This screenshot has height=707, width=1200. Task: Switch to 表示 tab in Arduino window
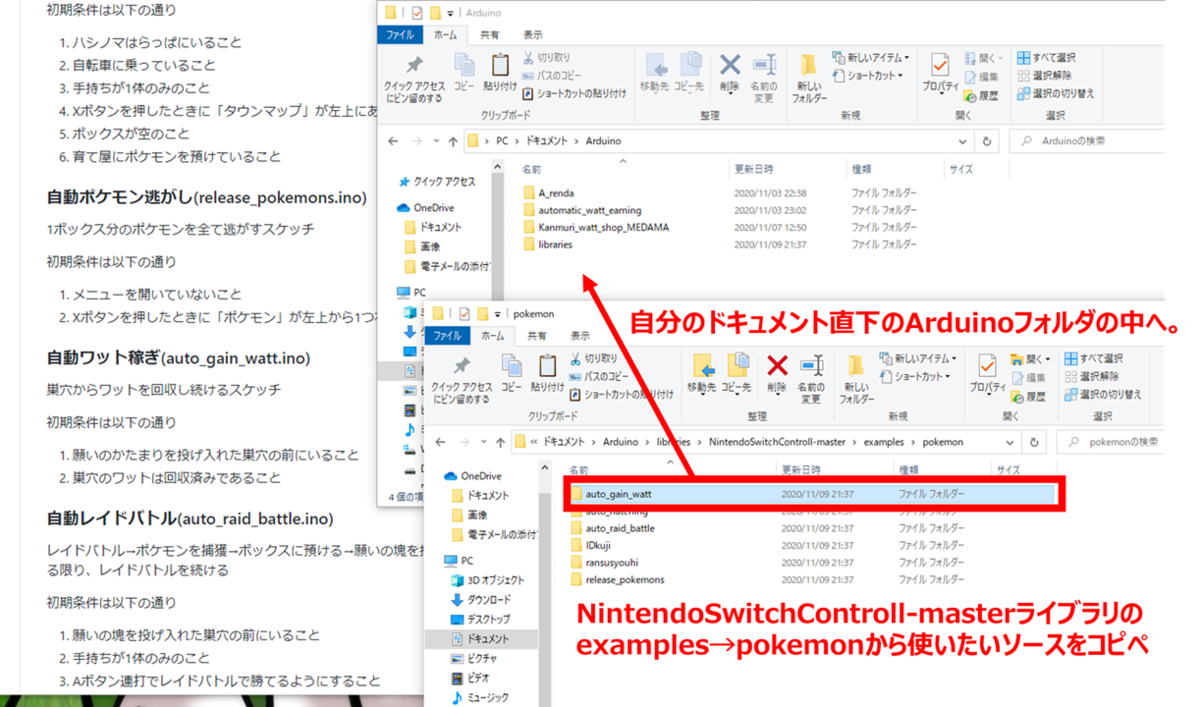pyautogui.click(x=533, y=34)
